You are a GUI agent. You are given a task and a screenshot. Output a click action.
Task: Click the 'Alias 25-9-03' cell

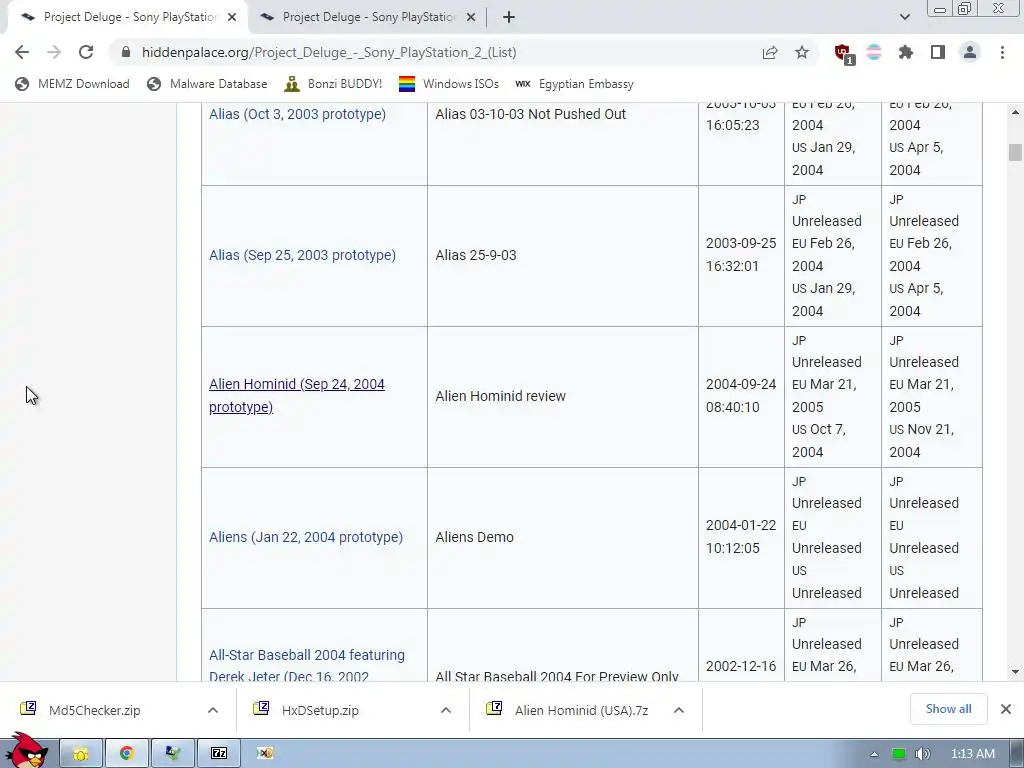[x=563, y=255]
